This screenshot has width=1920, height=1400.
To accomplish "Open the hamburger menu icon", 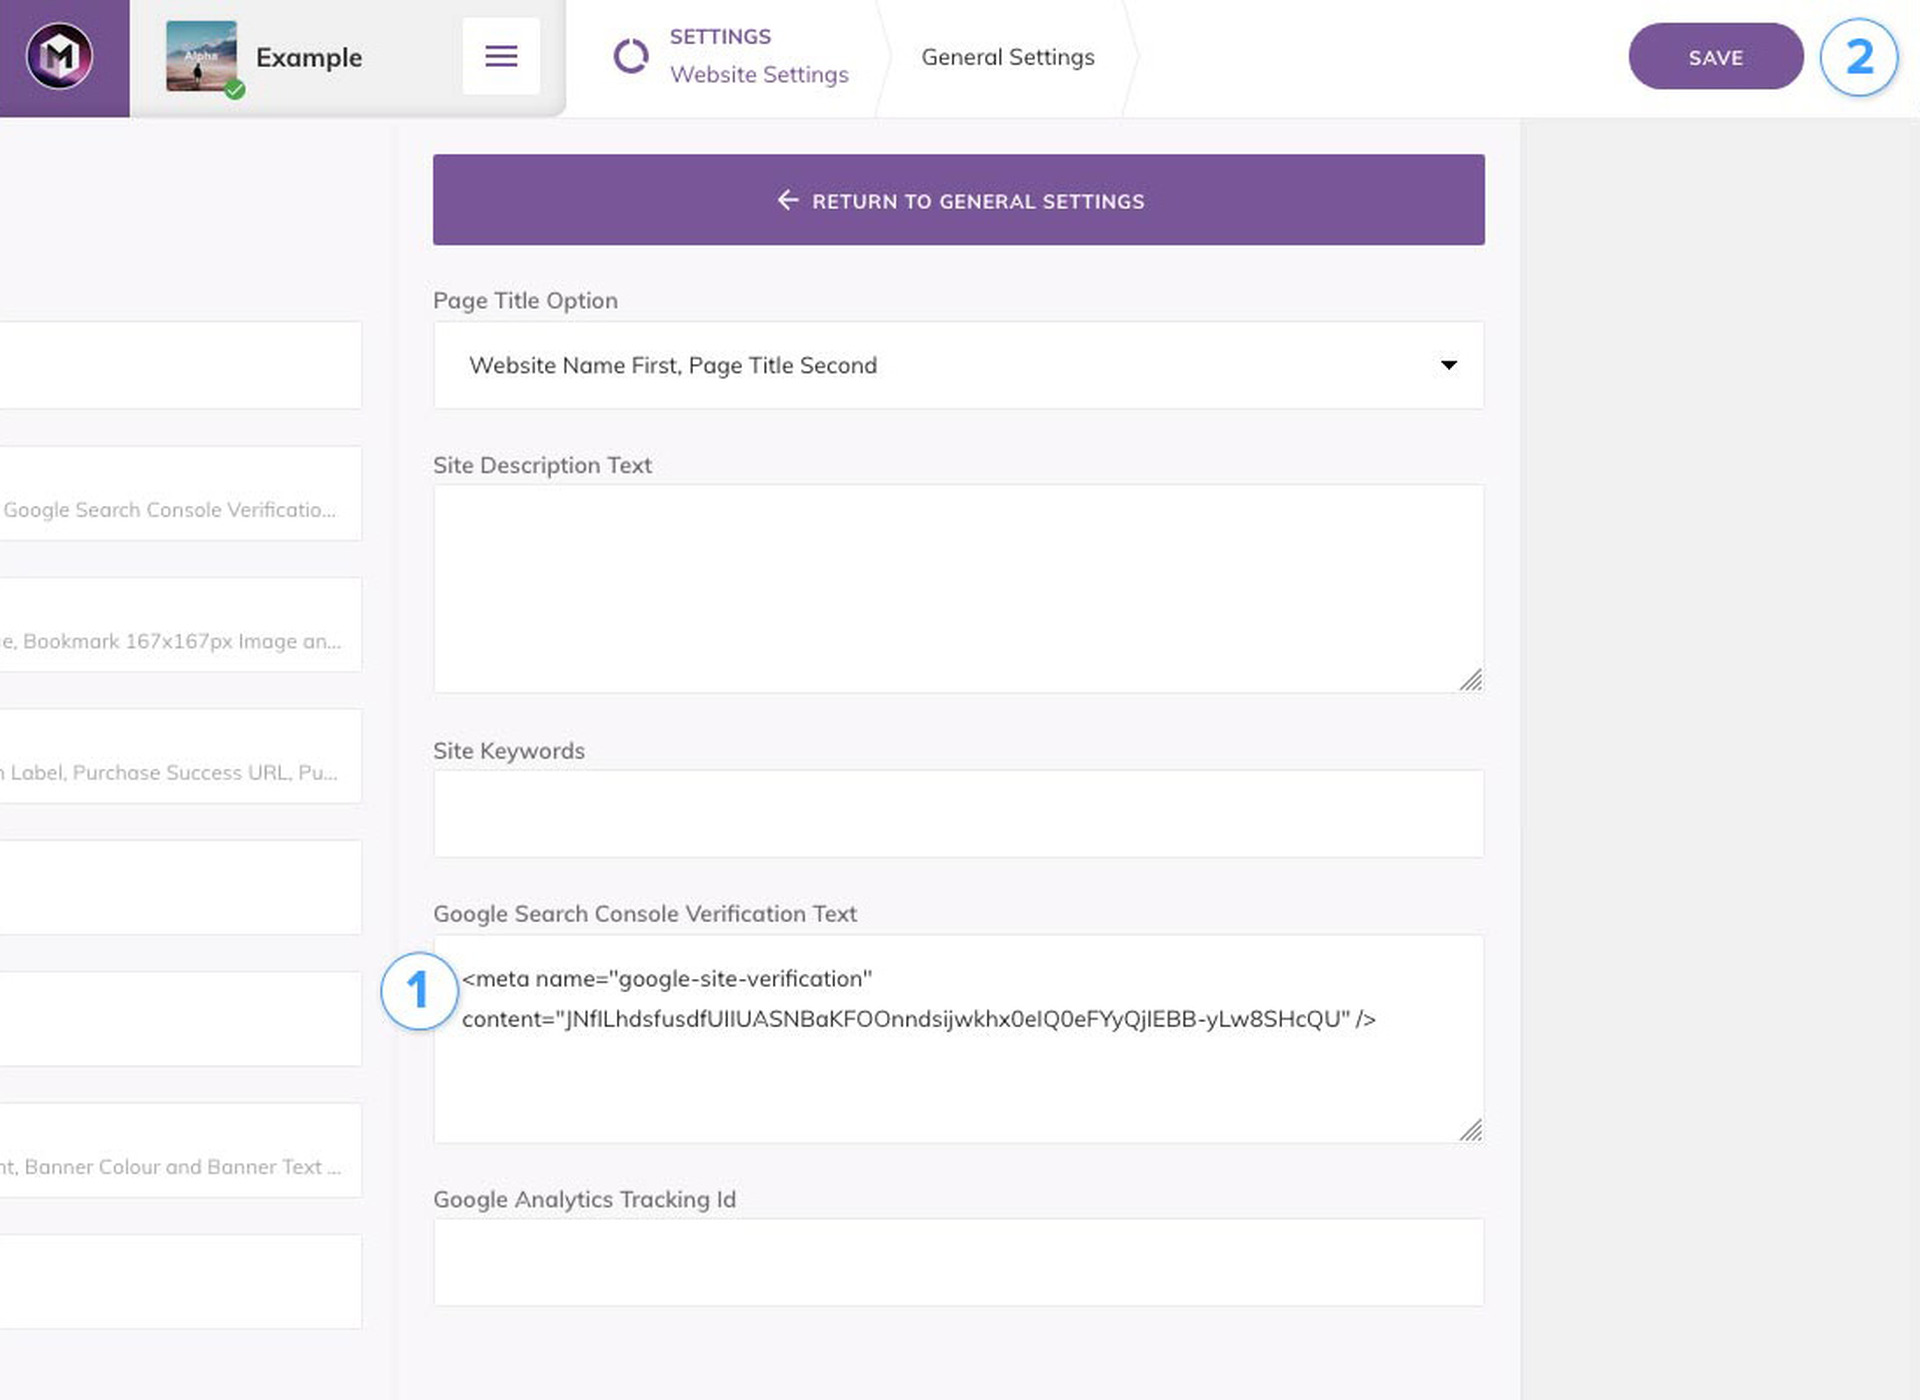I will (501, 57).
